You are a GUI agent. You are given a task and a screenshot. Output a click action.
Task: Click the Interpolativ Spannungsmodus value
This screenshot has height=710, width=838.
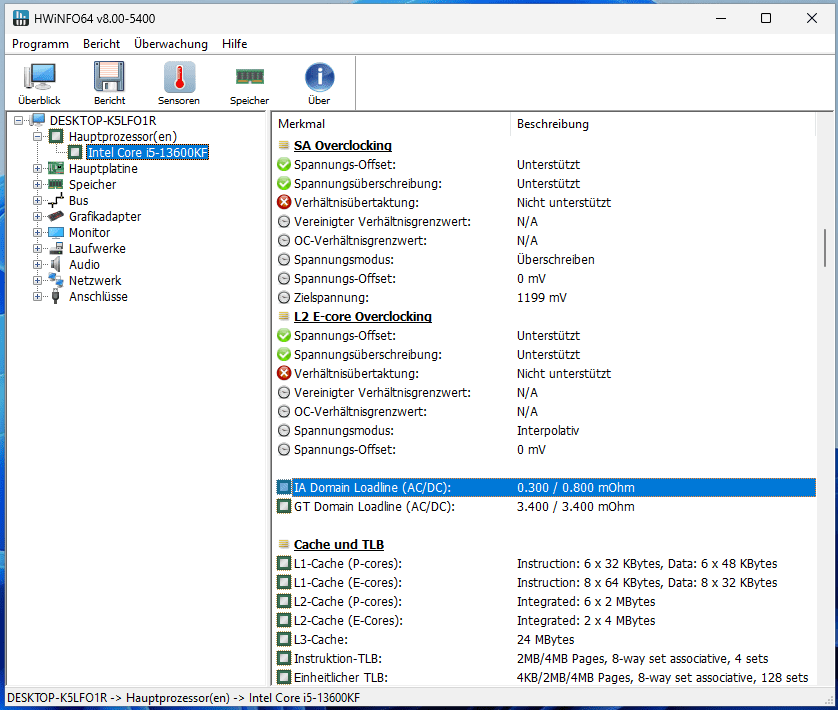point(548,431)
